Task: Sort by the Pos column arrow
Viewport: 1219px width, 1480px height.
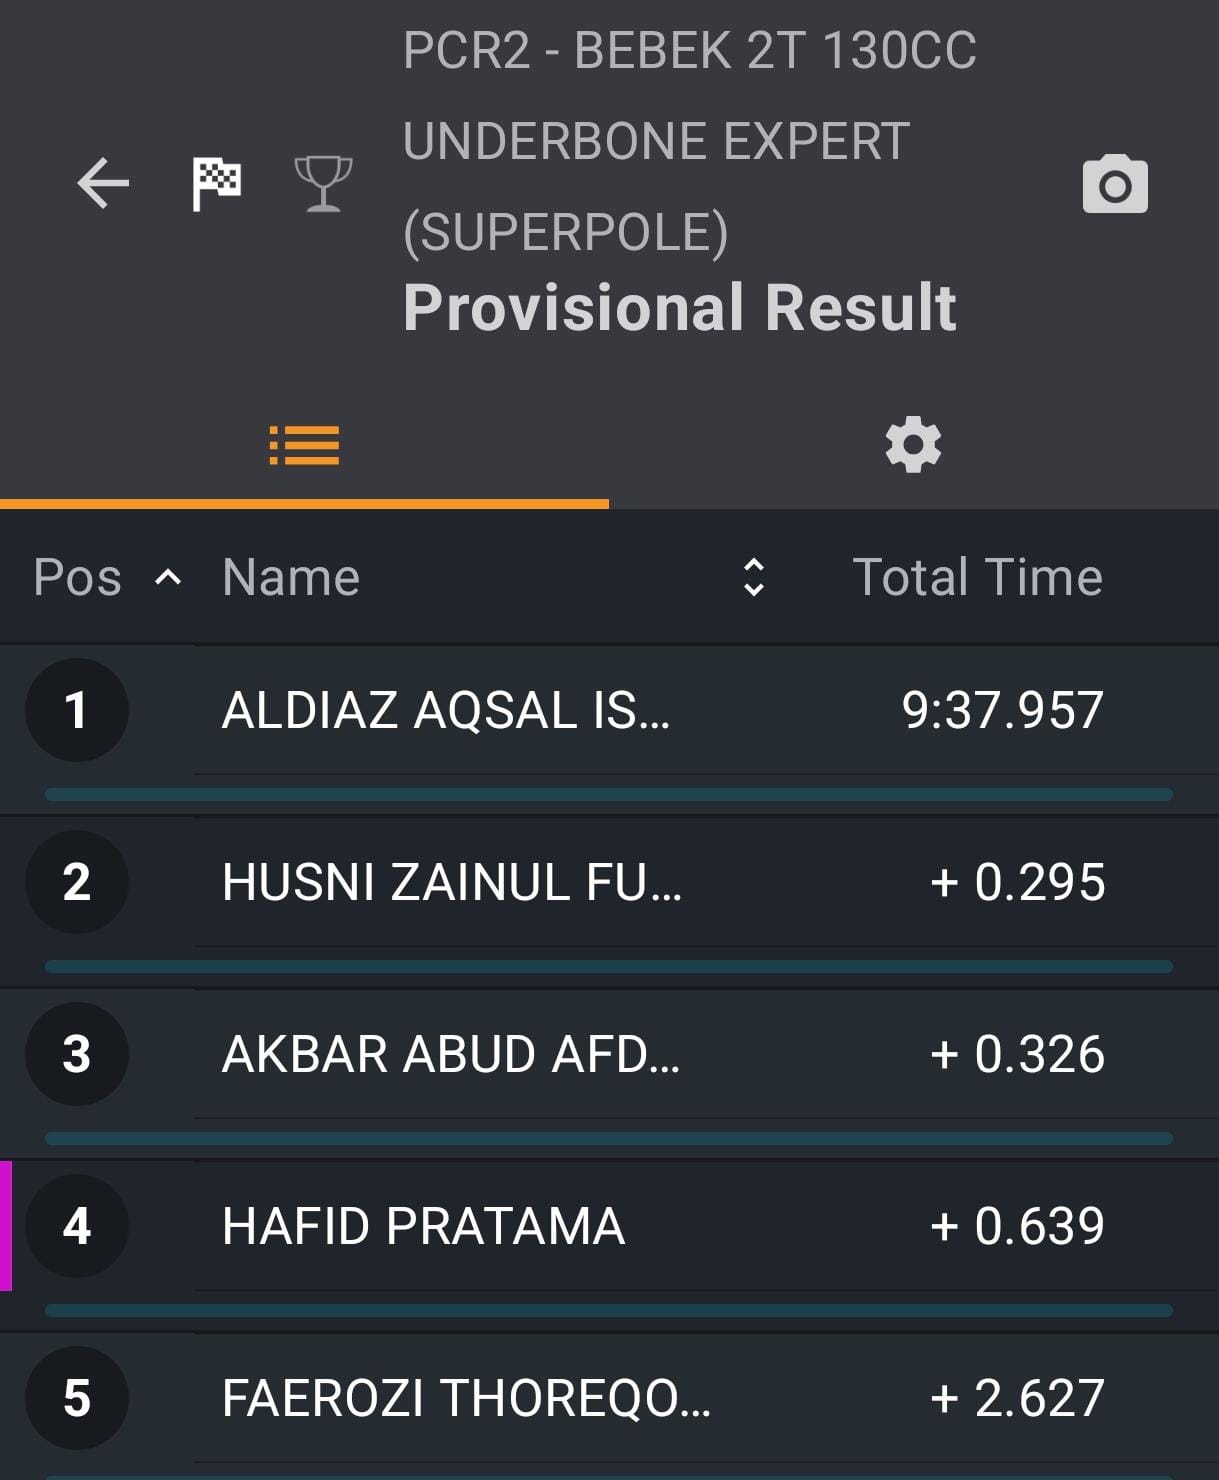Action: (168, 578)
